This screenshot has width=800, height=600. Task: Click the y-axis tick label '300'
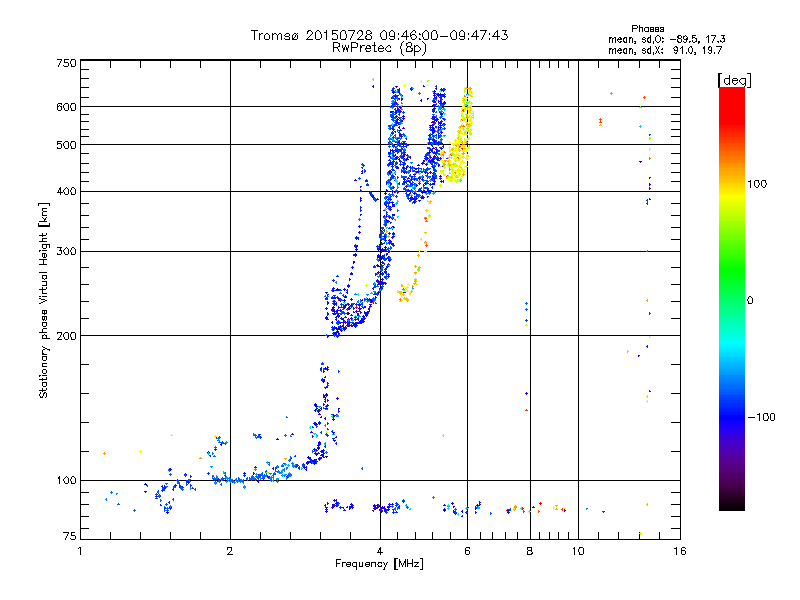66,252
